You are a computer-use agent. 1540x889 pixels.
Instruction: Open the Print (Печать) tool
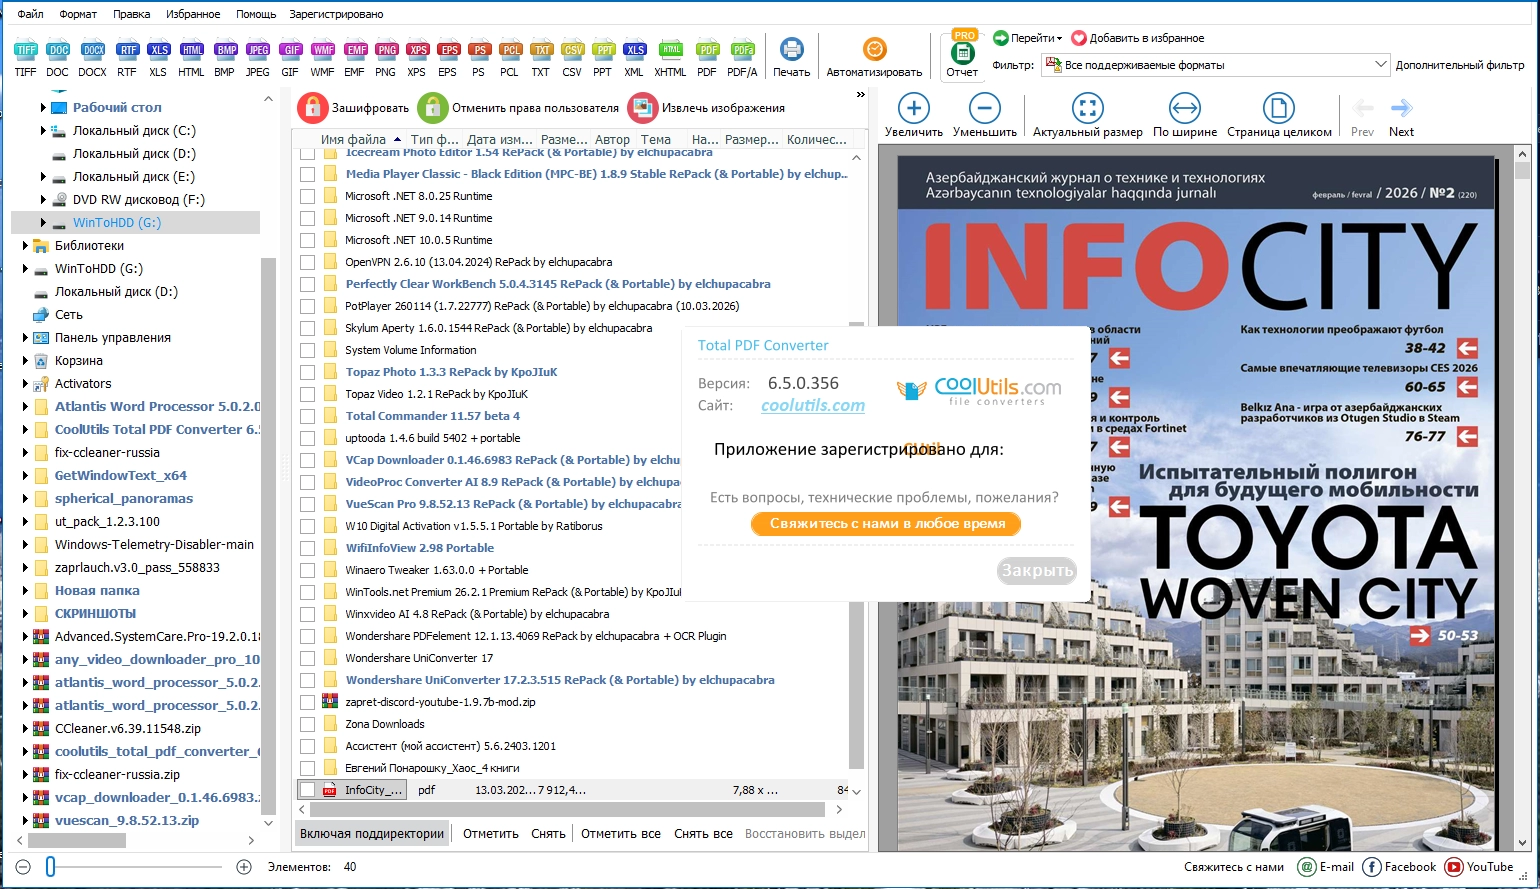pyautogui.click(x=792, y=58)
